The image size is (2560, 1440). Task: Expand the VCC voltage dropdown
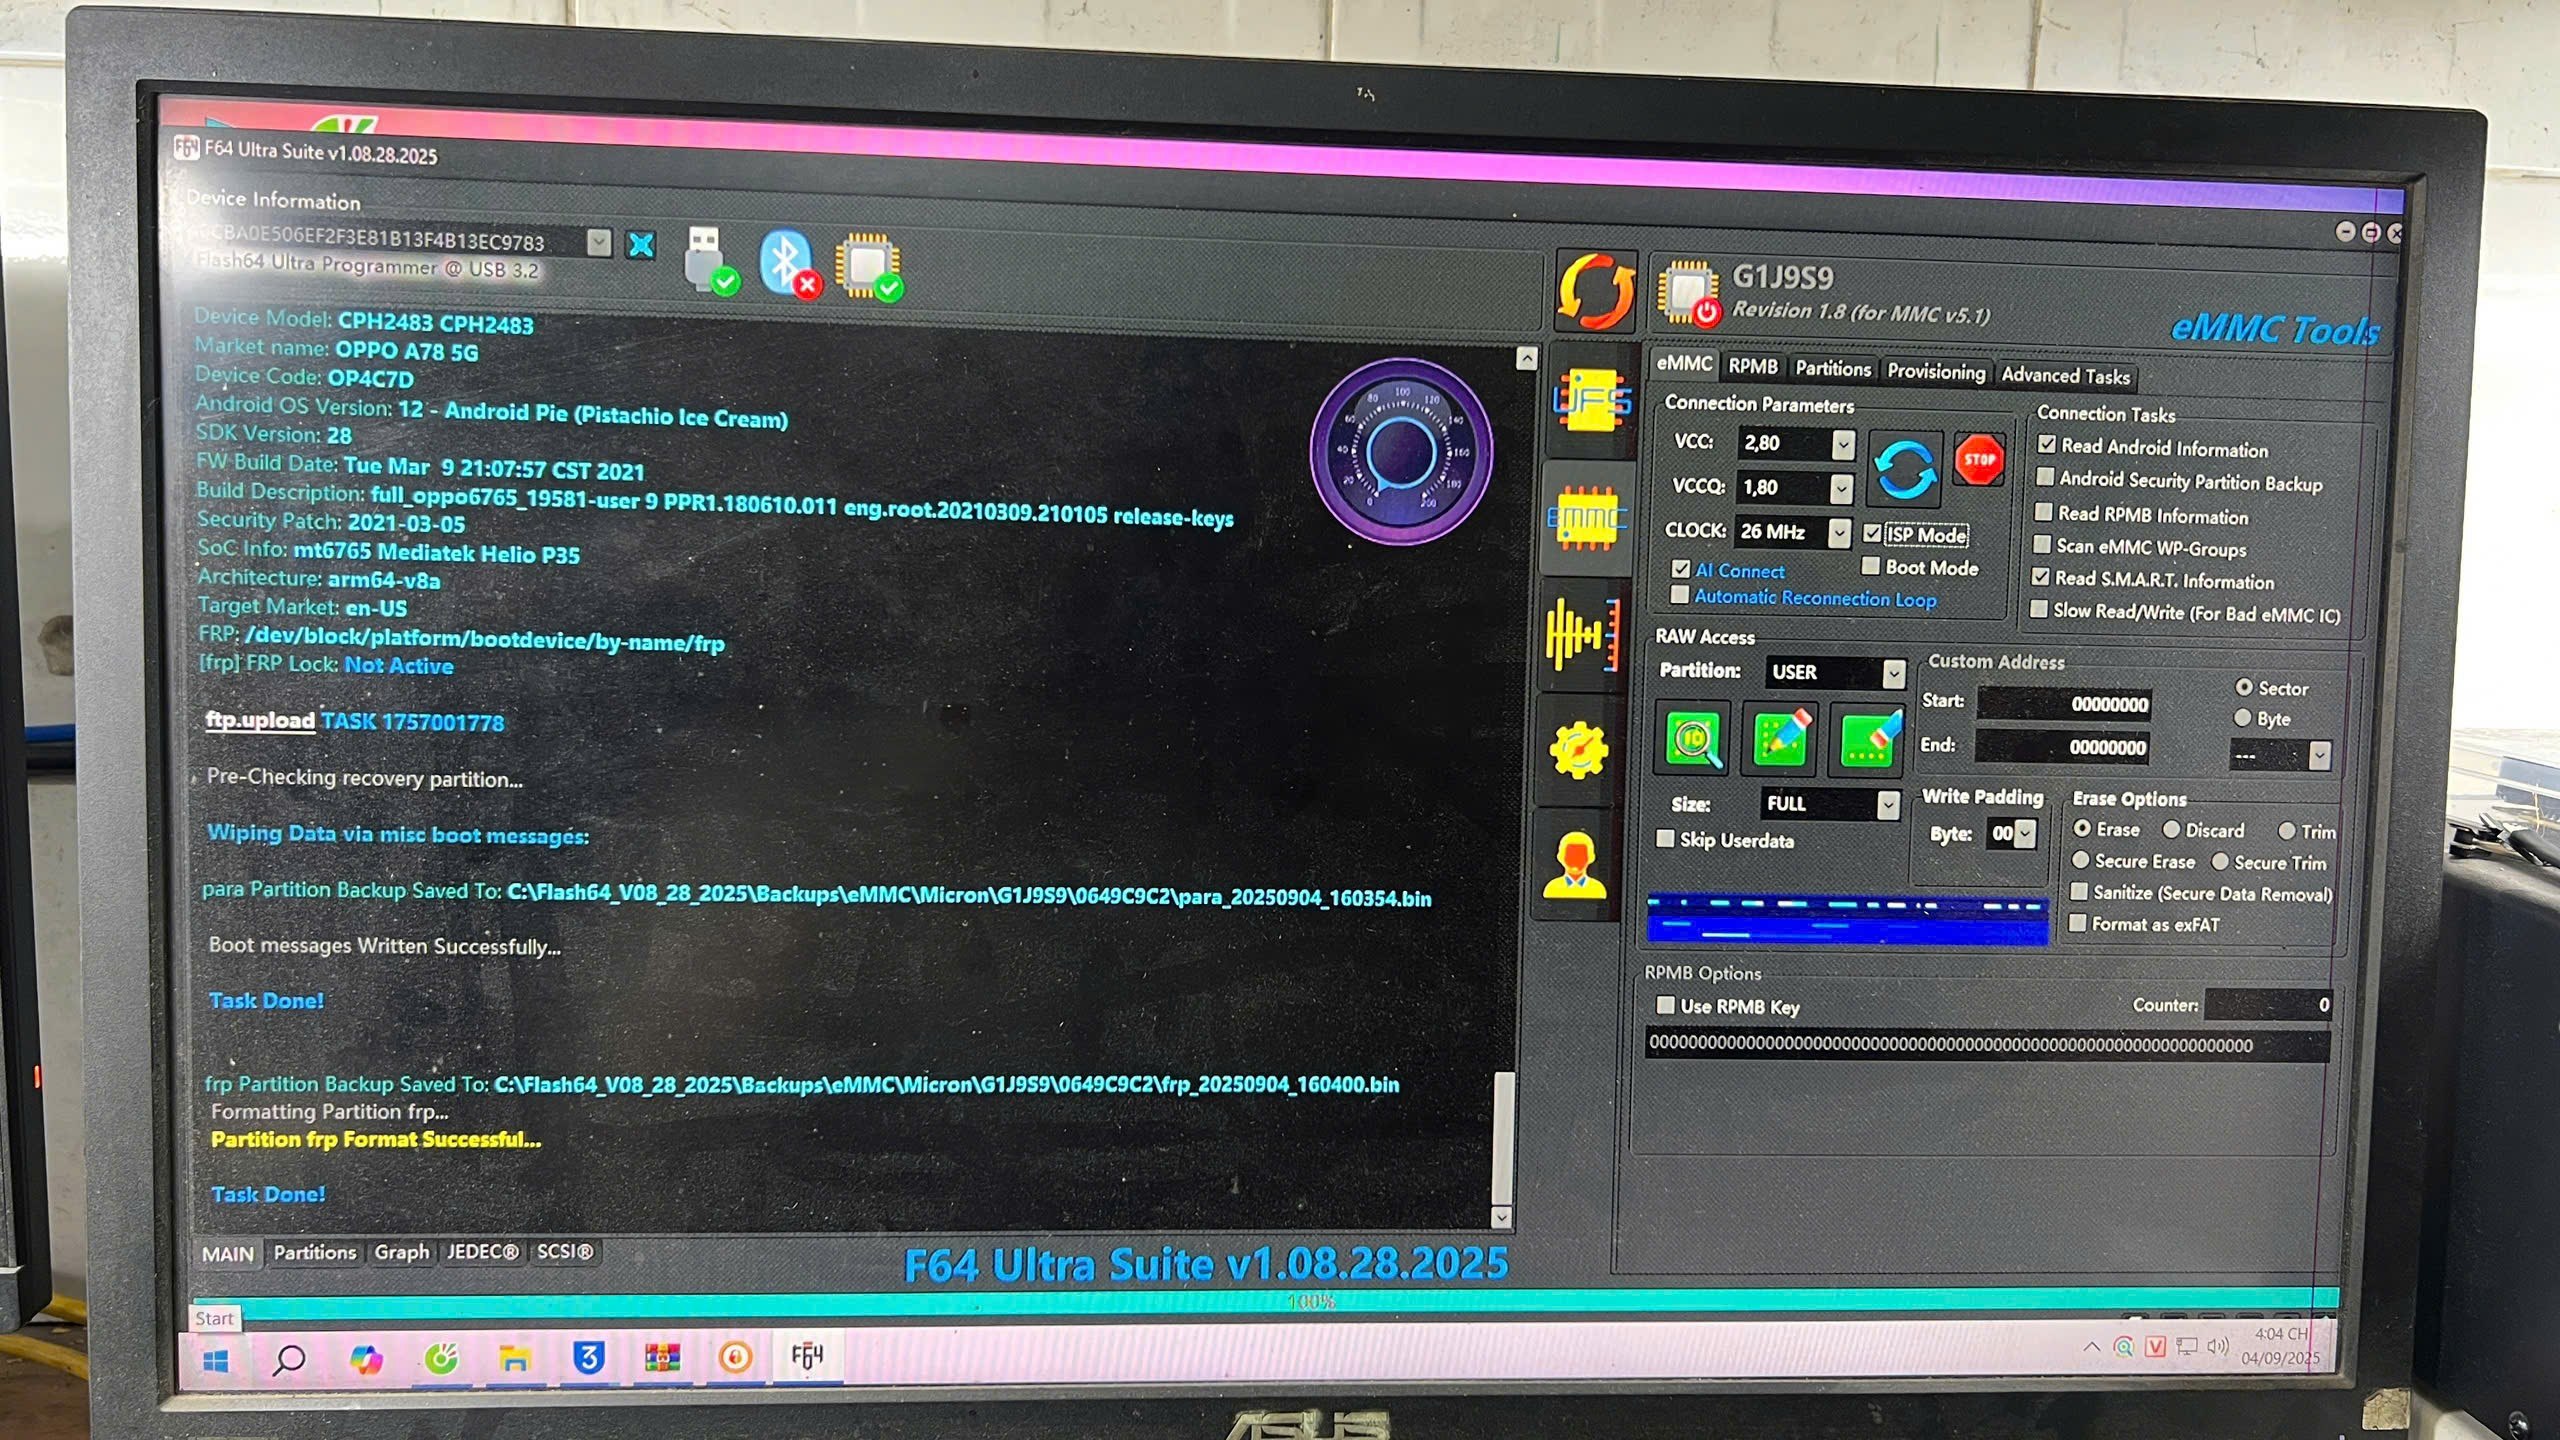(1842, 443)
